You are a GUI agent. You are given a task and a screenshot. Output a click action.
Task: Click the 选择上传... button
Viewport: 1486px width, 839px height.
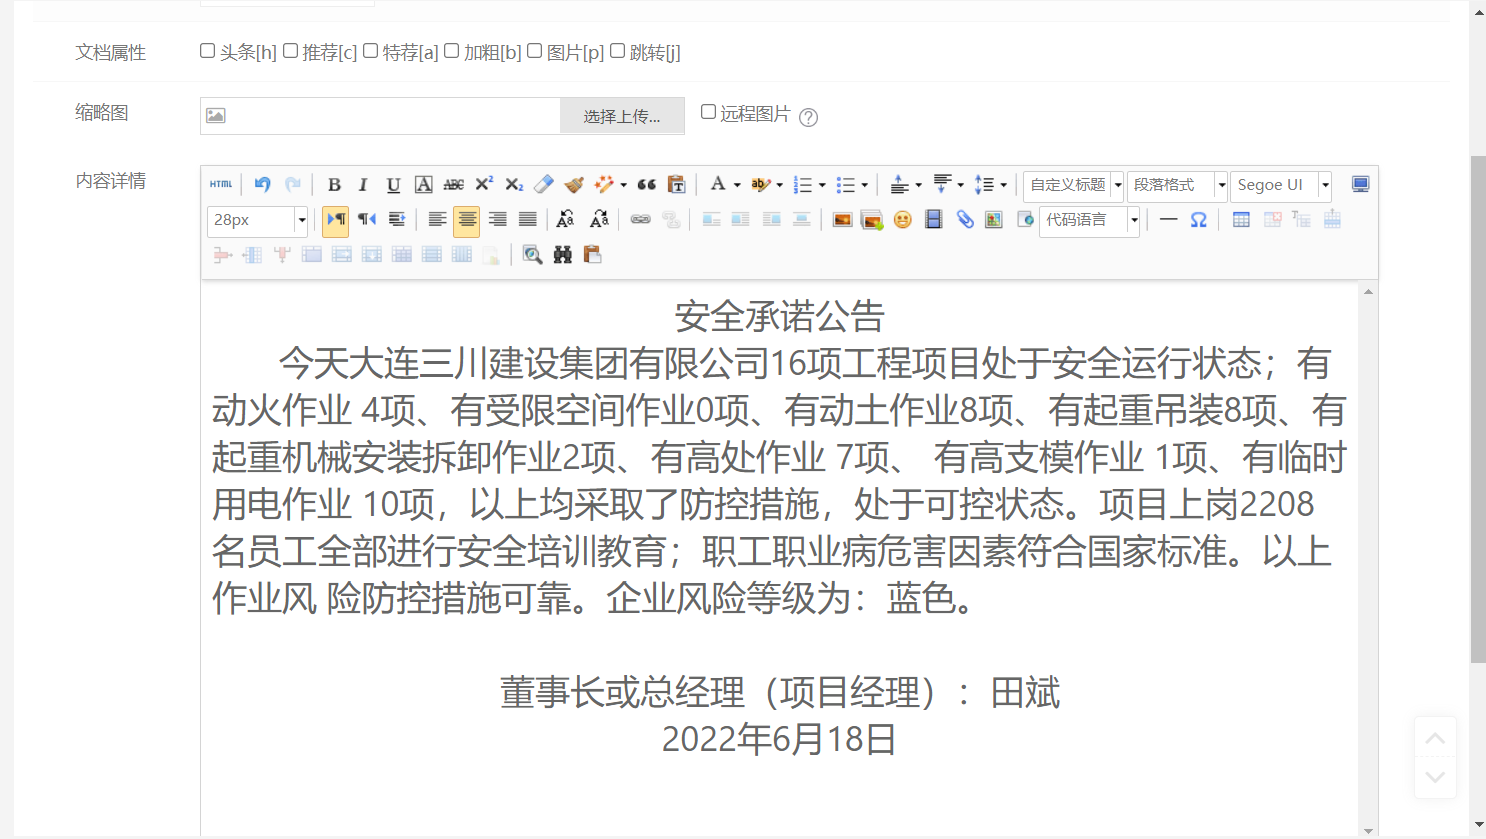click(x=622, y=116)
